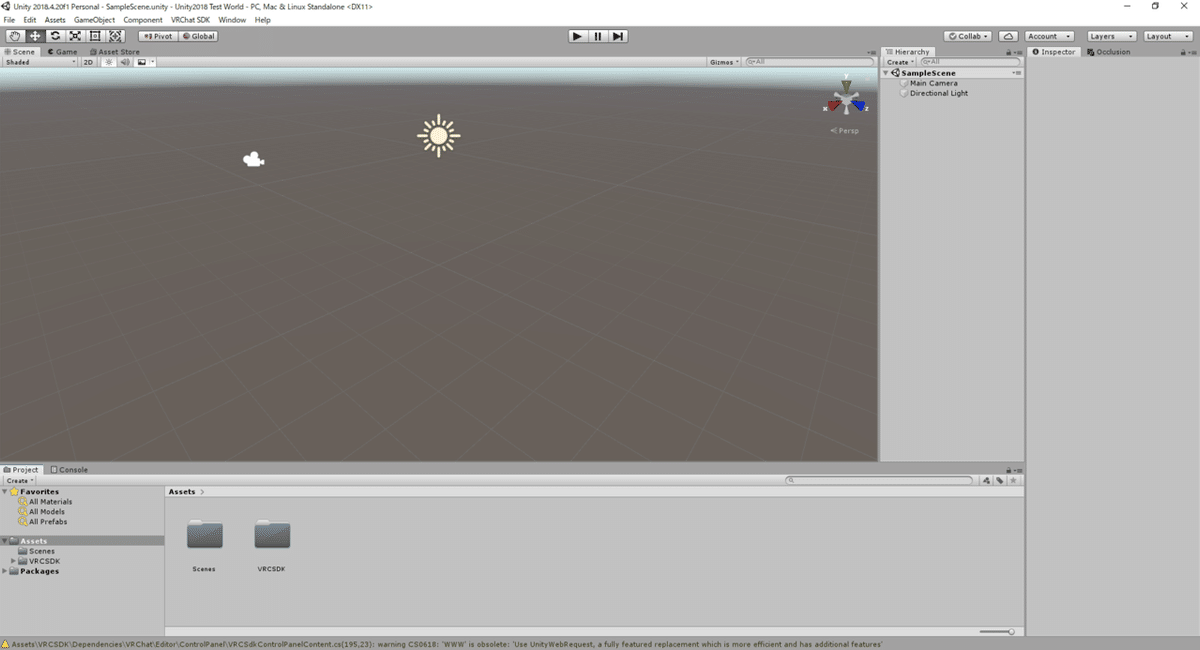Screen dimensions: 1200x650
Task: Toggle Persp projection label
Action: tap(845, 131)
